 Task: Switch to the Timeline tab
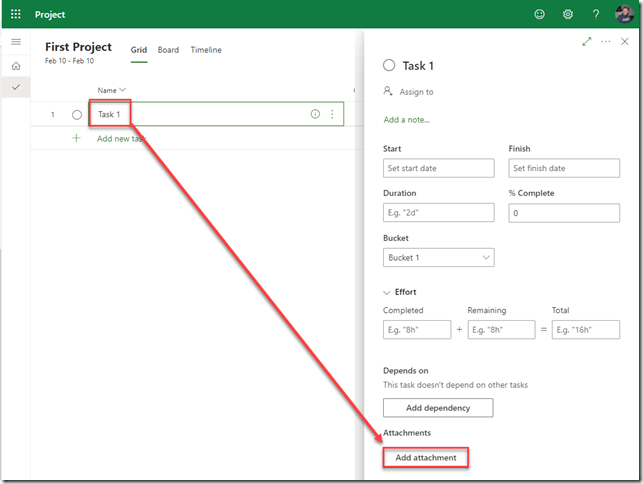tap(206, 50)
